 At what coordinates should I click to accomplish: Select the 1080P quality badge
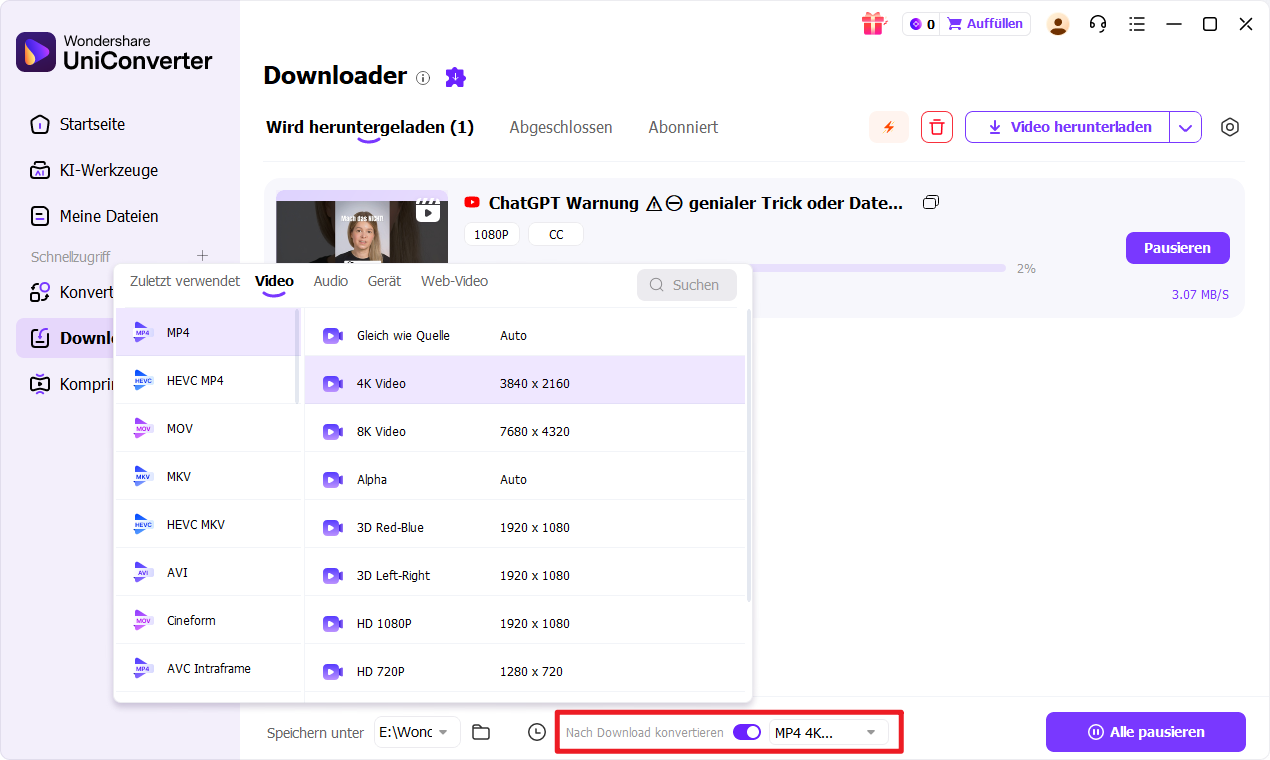(491, 233)
